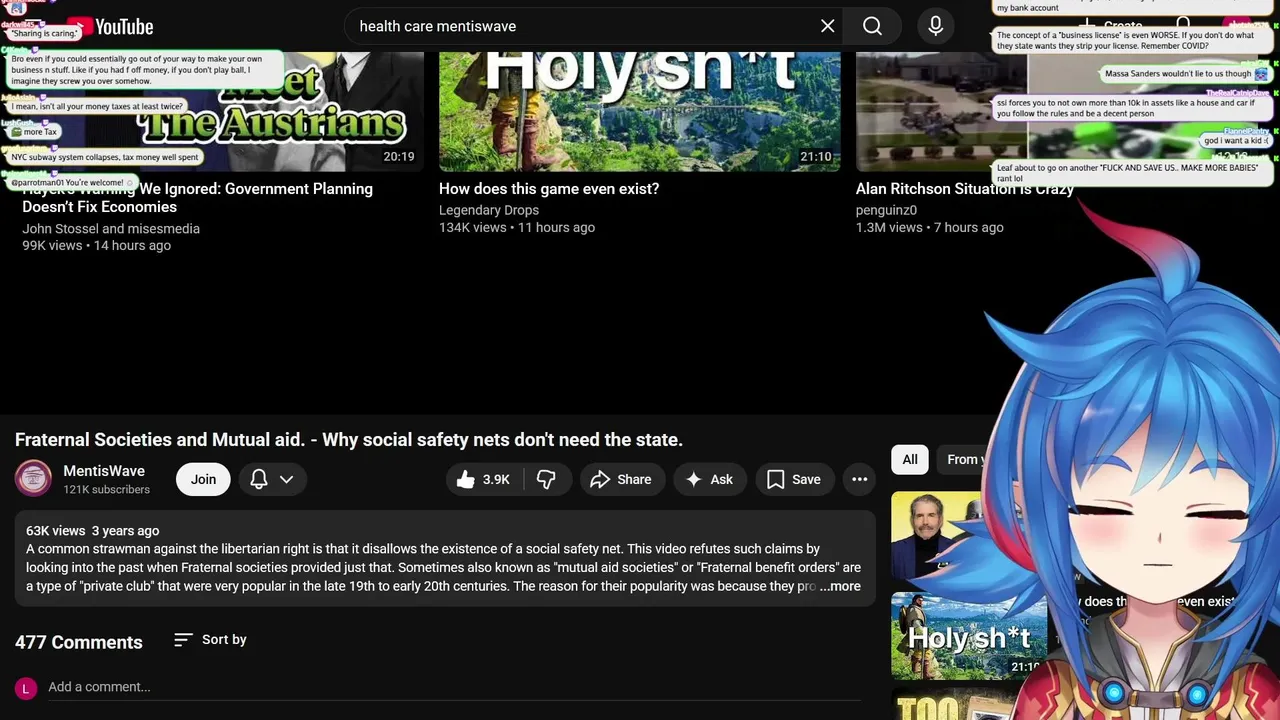Like the video with thumbs up
Image resolution: width=1280 pixels, height=720 pixels.
(484, 479)
